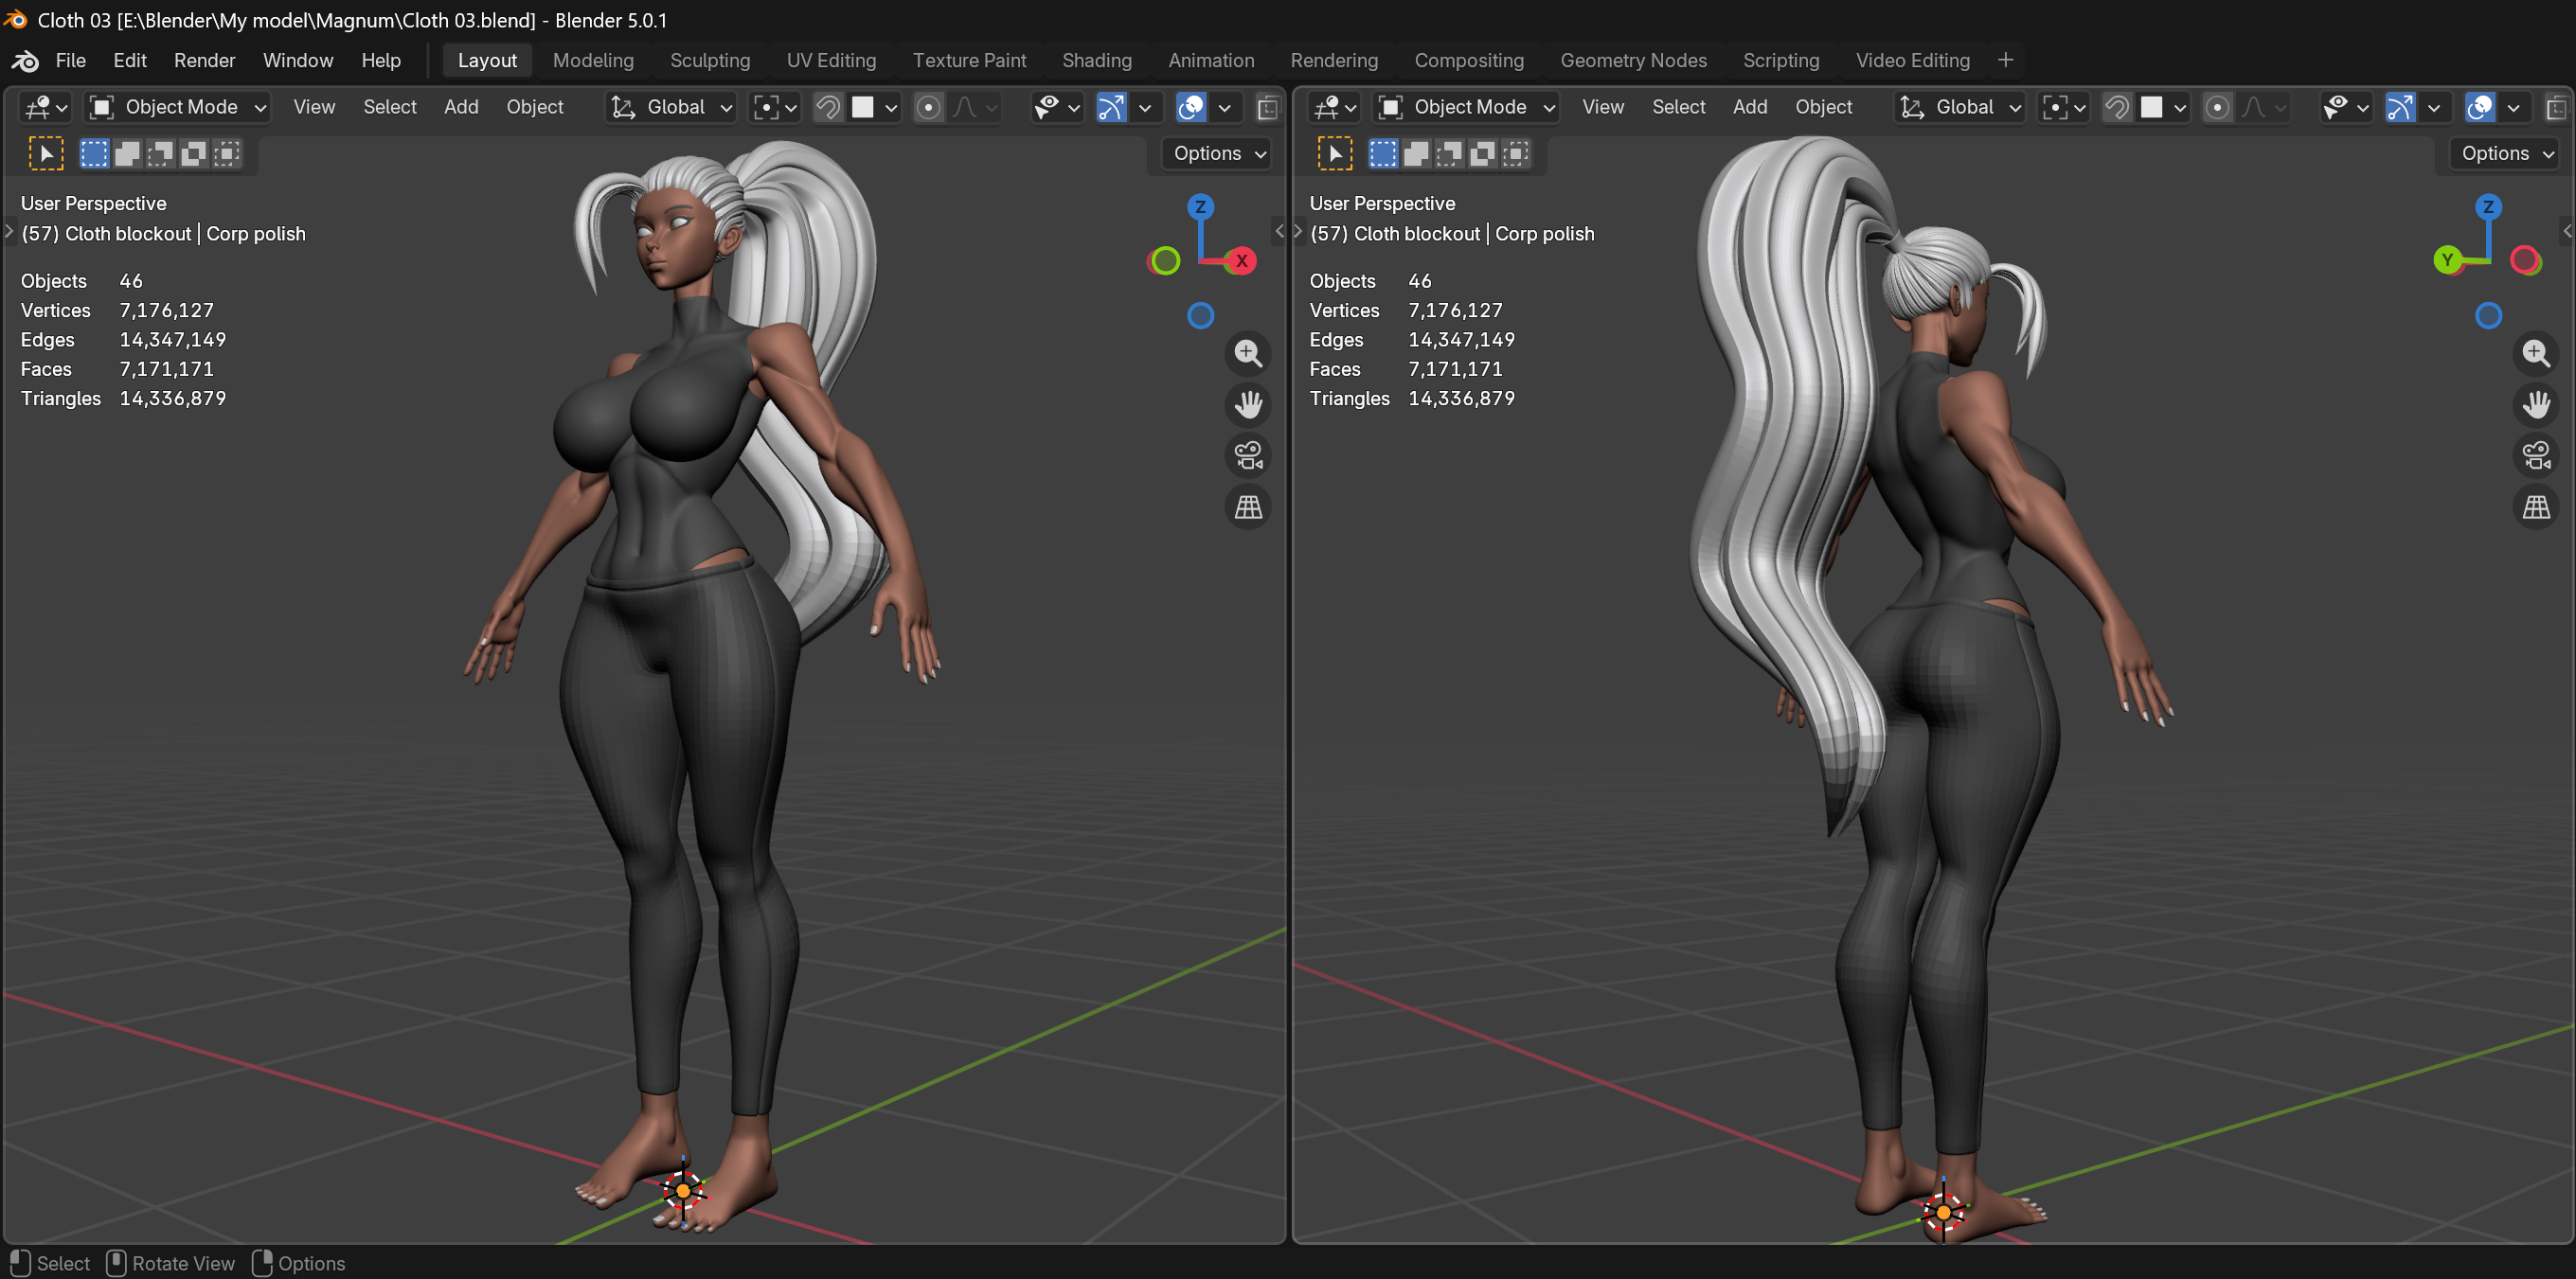The image size is (2576, 1279).
Task: Choose 'Subtract selection' mode icon in left viewport
Action: [160, 154]
